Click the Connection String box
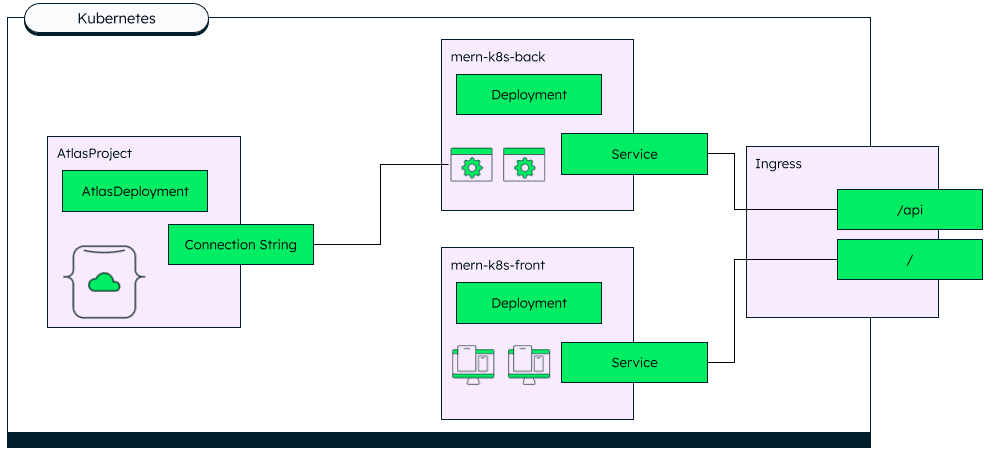 click(240, 245)
